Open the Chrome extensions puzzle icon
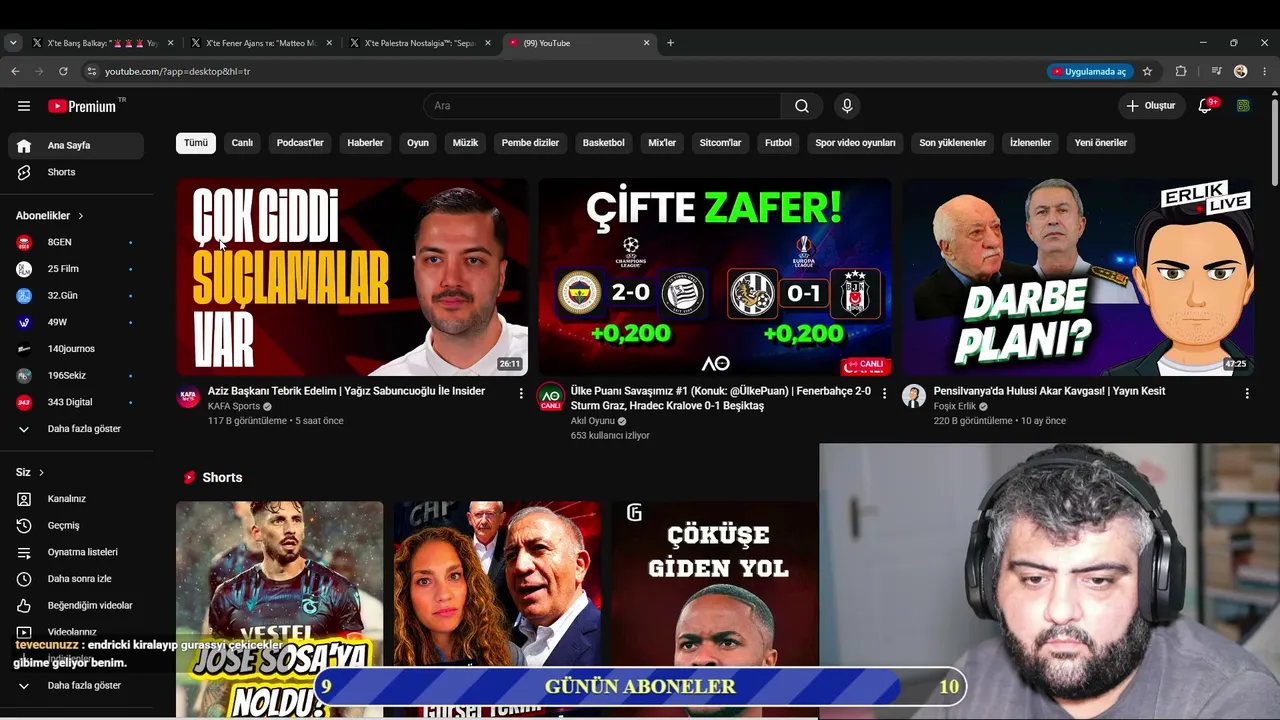The image size is (1280, 720). 1181,71
